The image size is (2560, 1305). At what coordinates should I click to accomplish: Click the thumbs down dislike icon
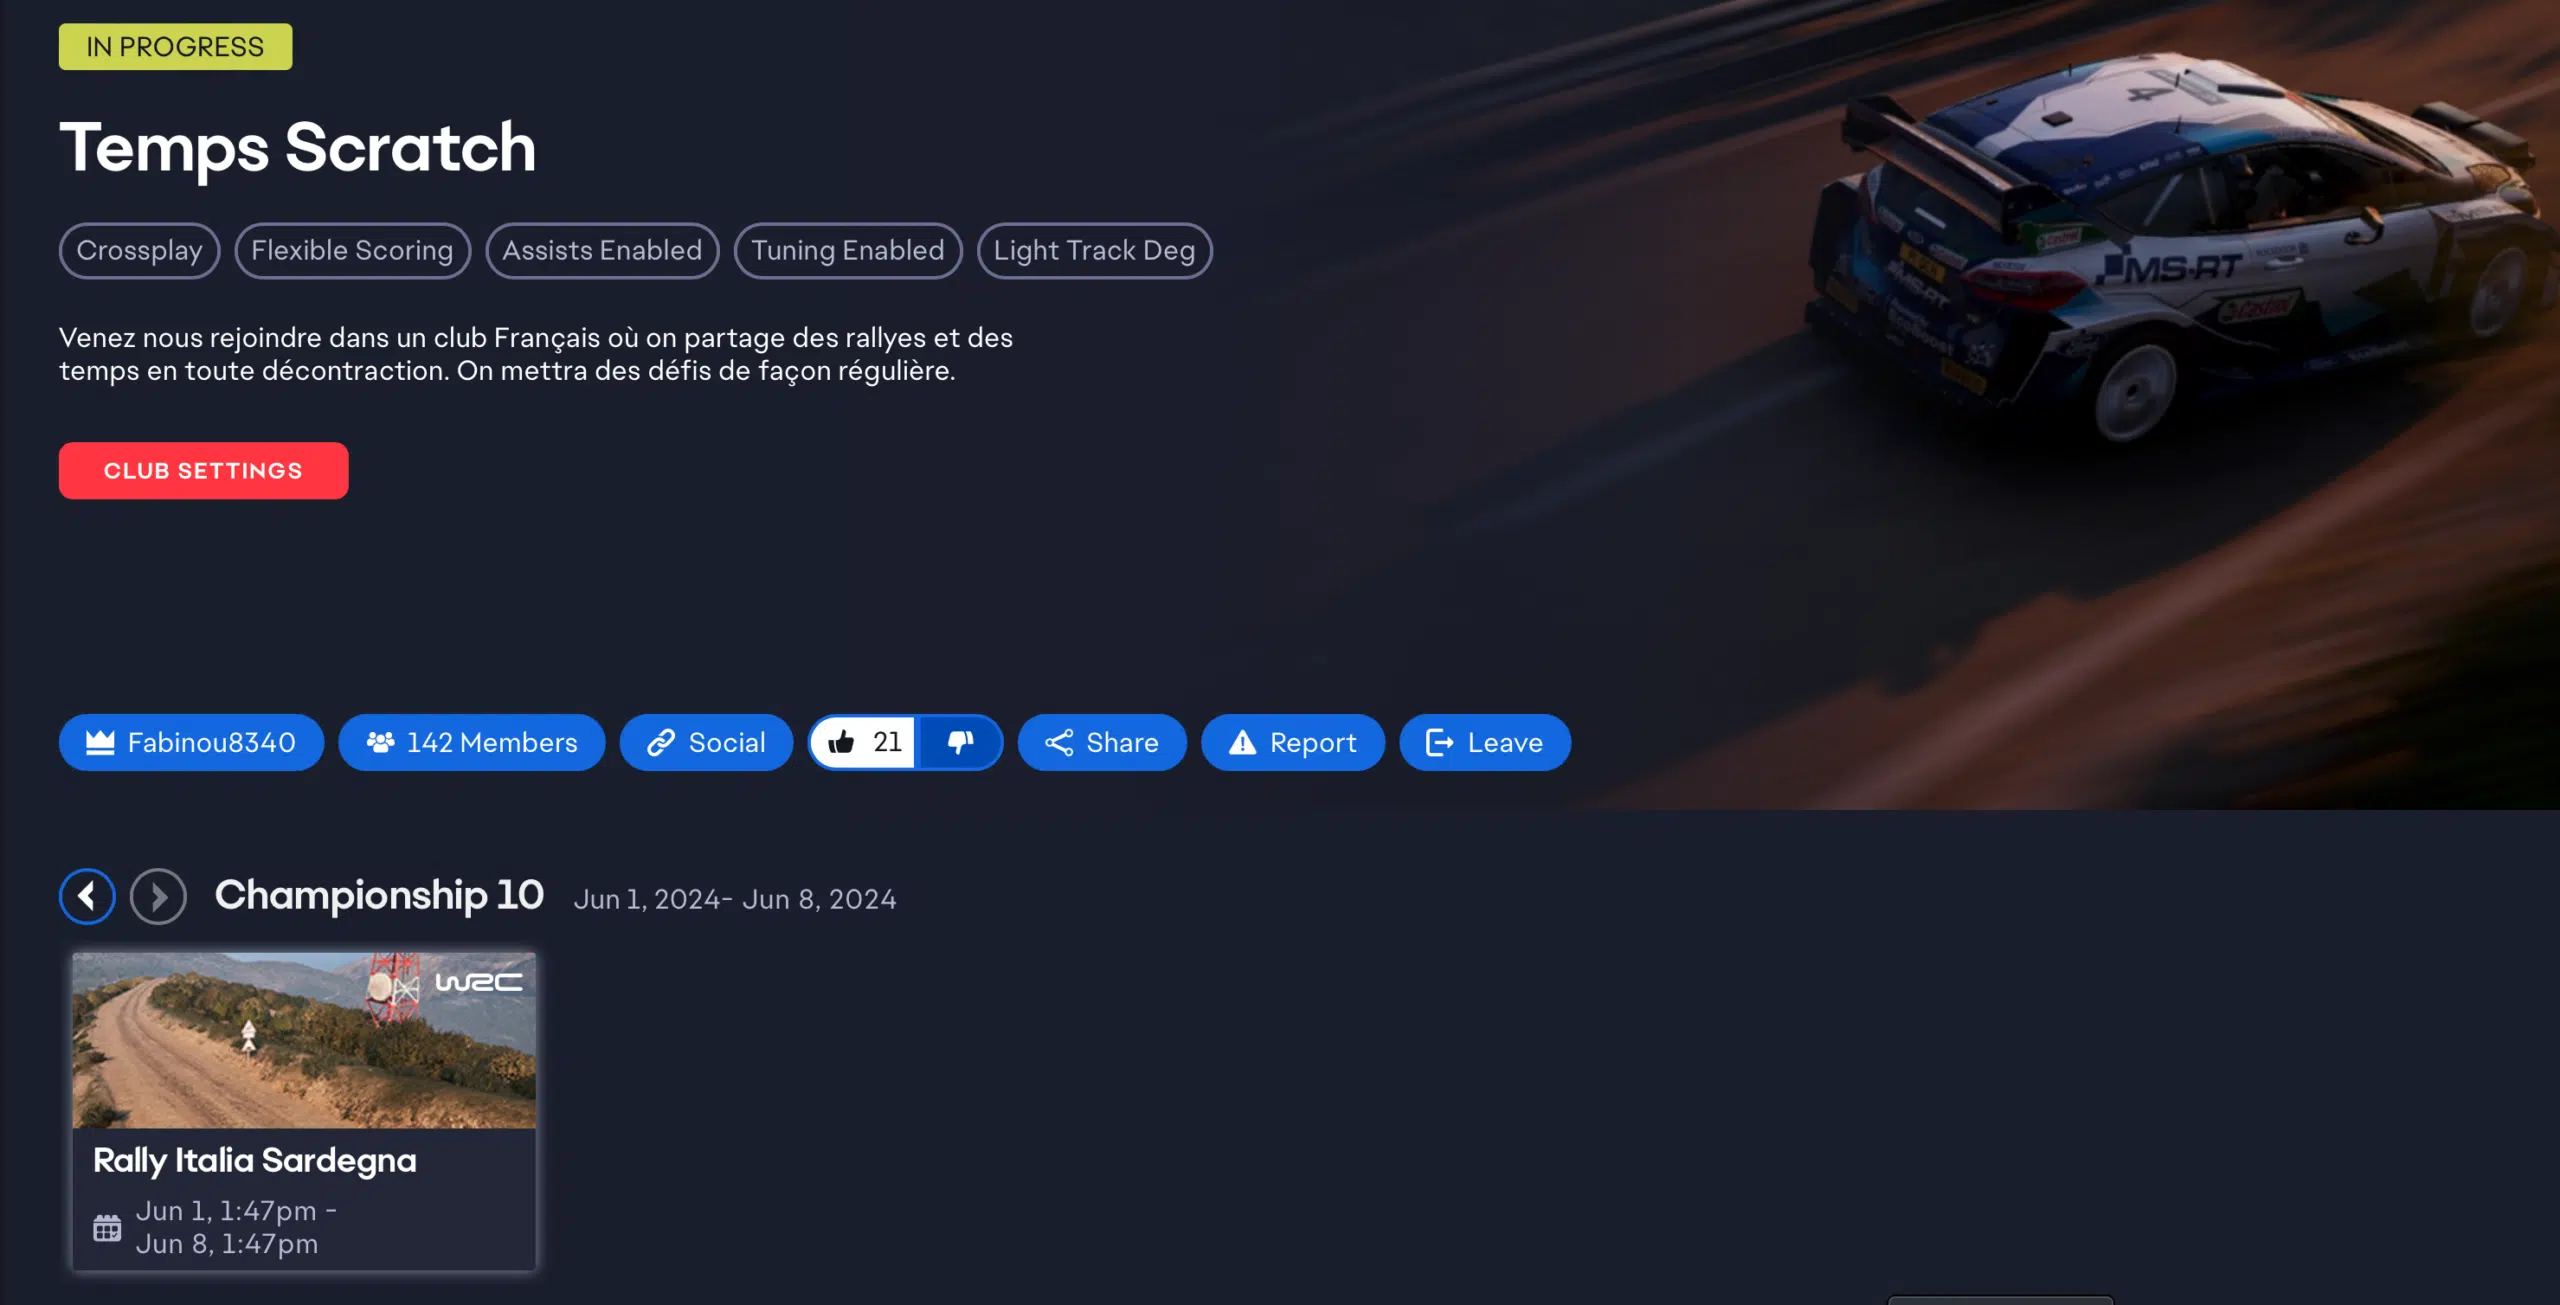pos(960,742)
